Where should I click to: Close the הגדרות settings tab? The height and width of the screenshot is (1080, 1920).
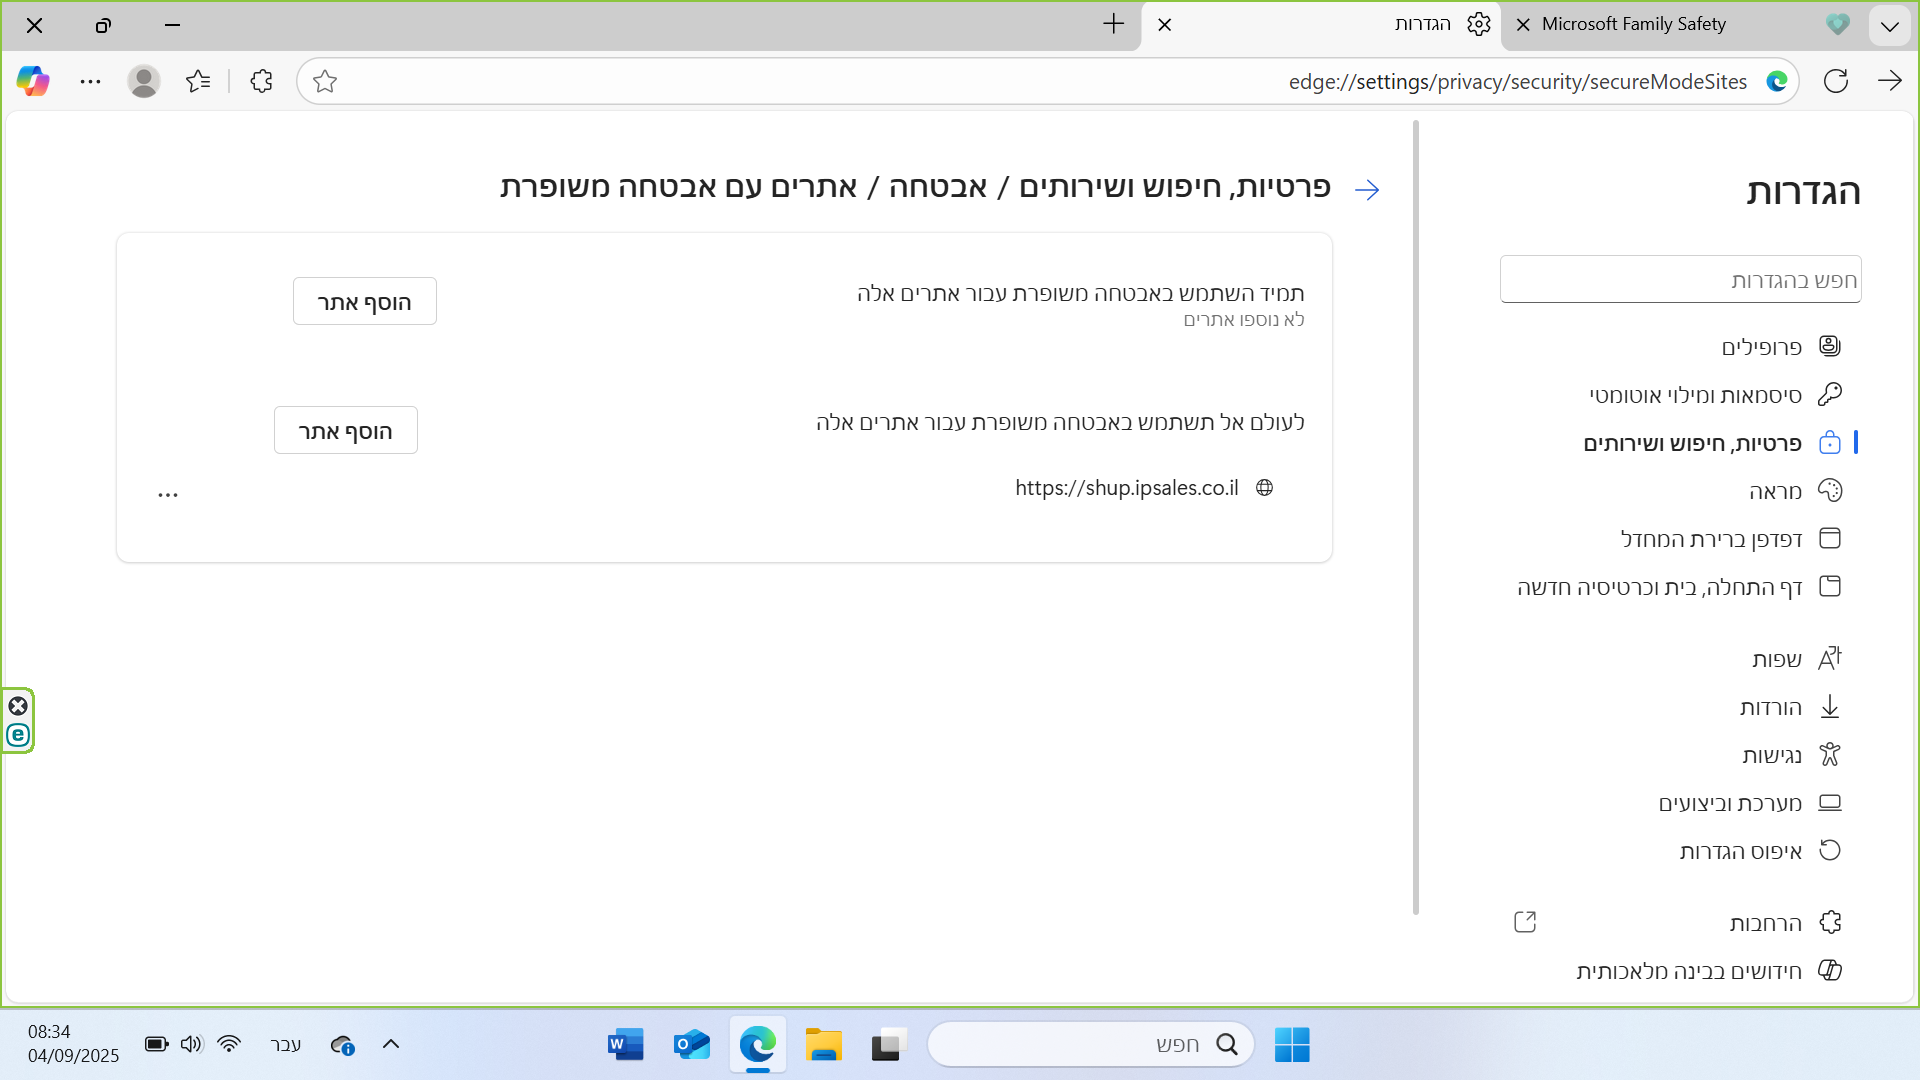(x=1164, y=25)
